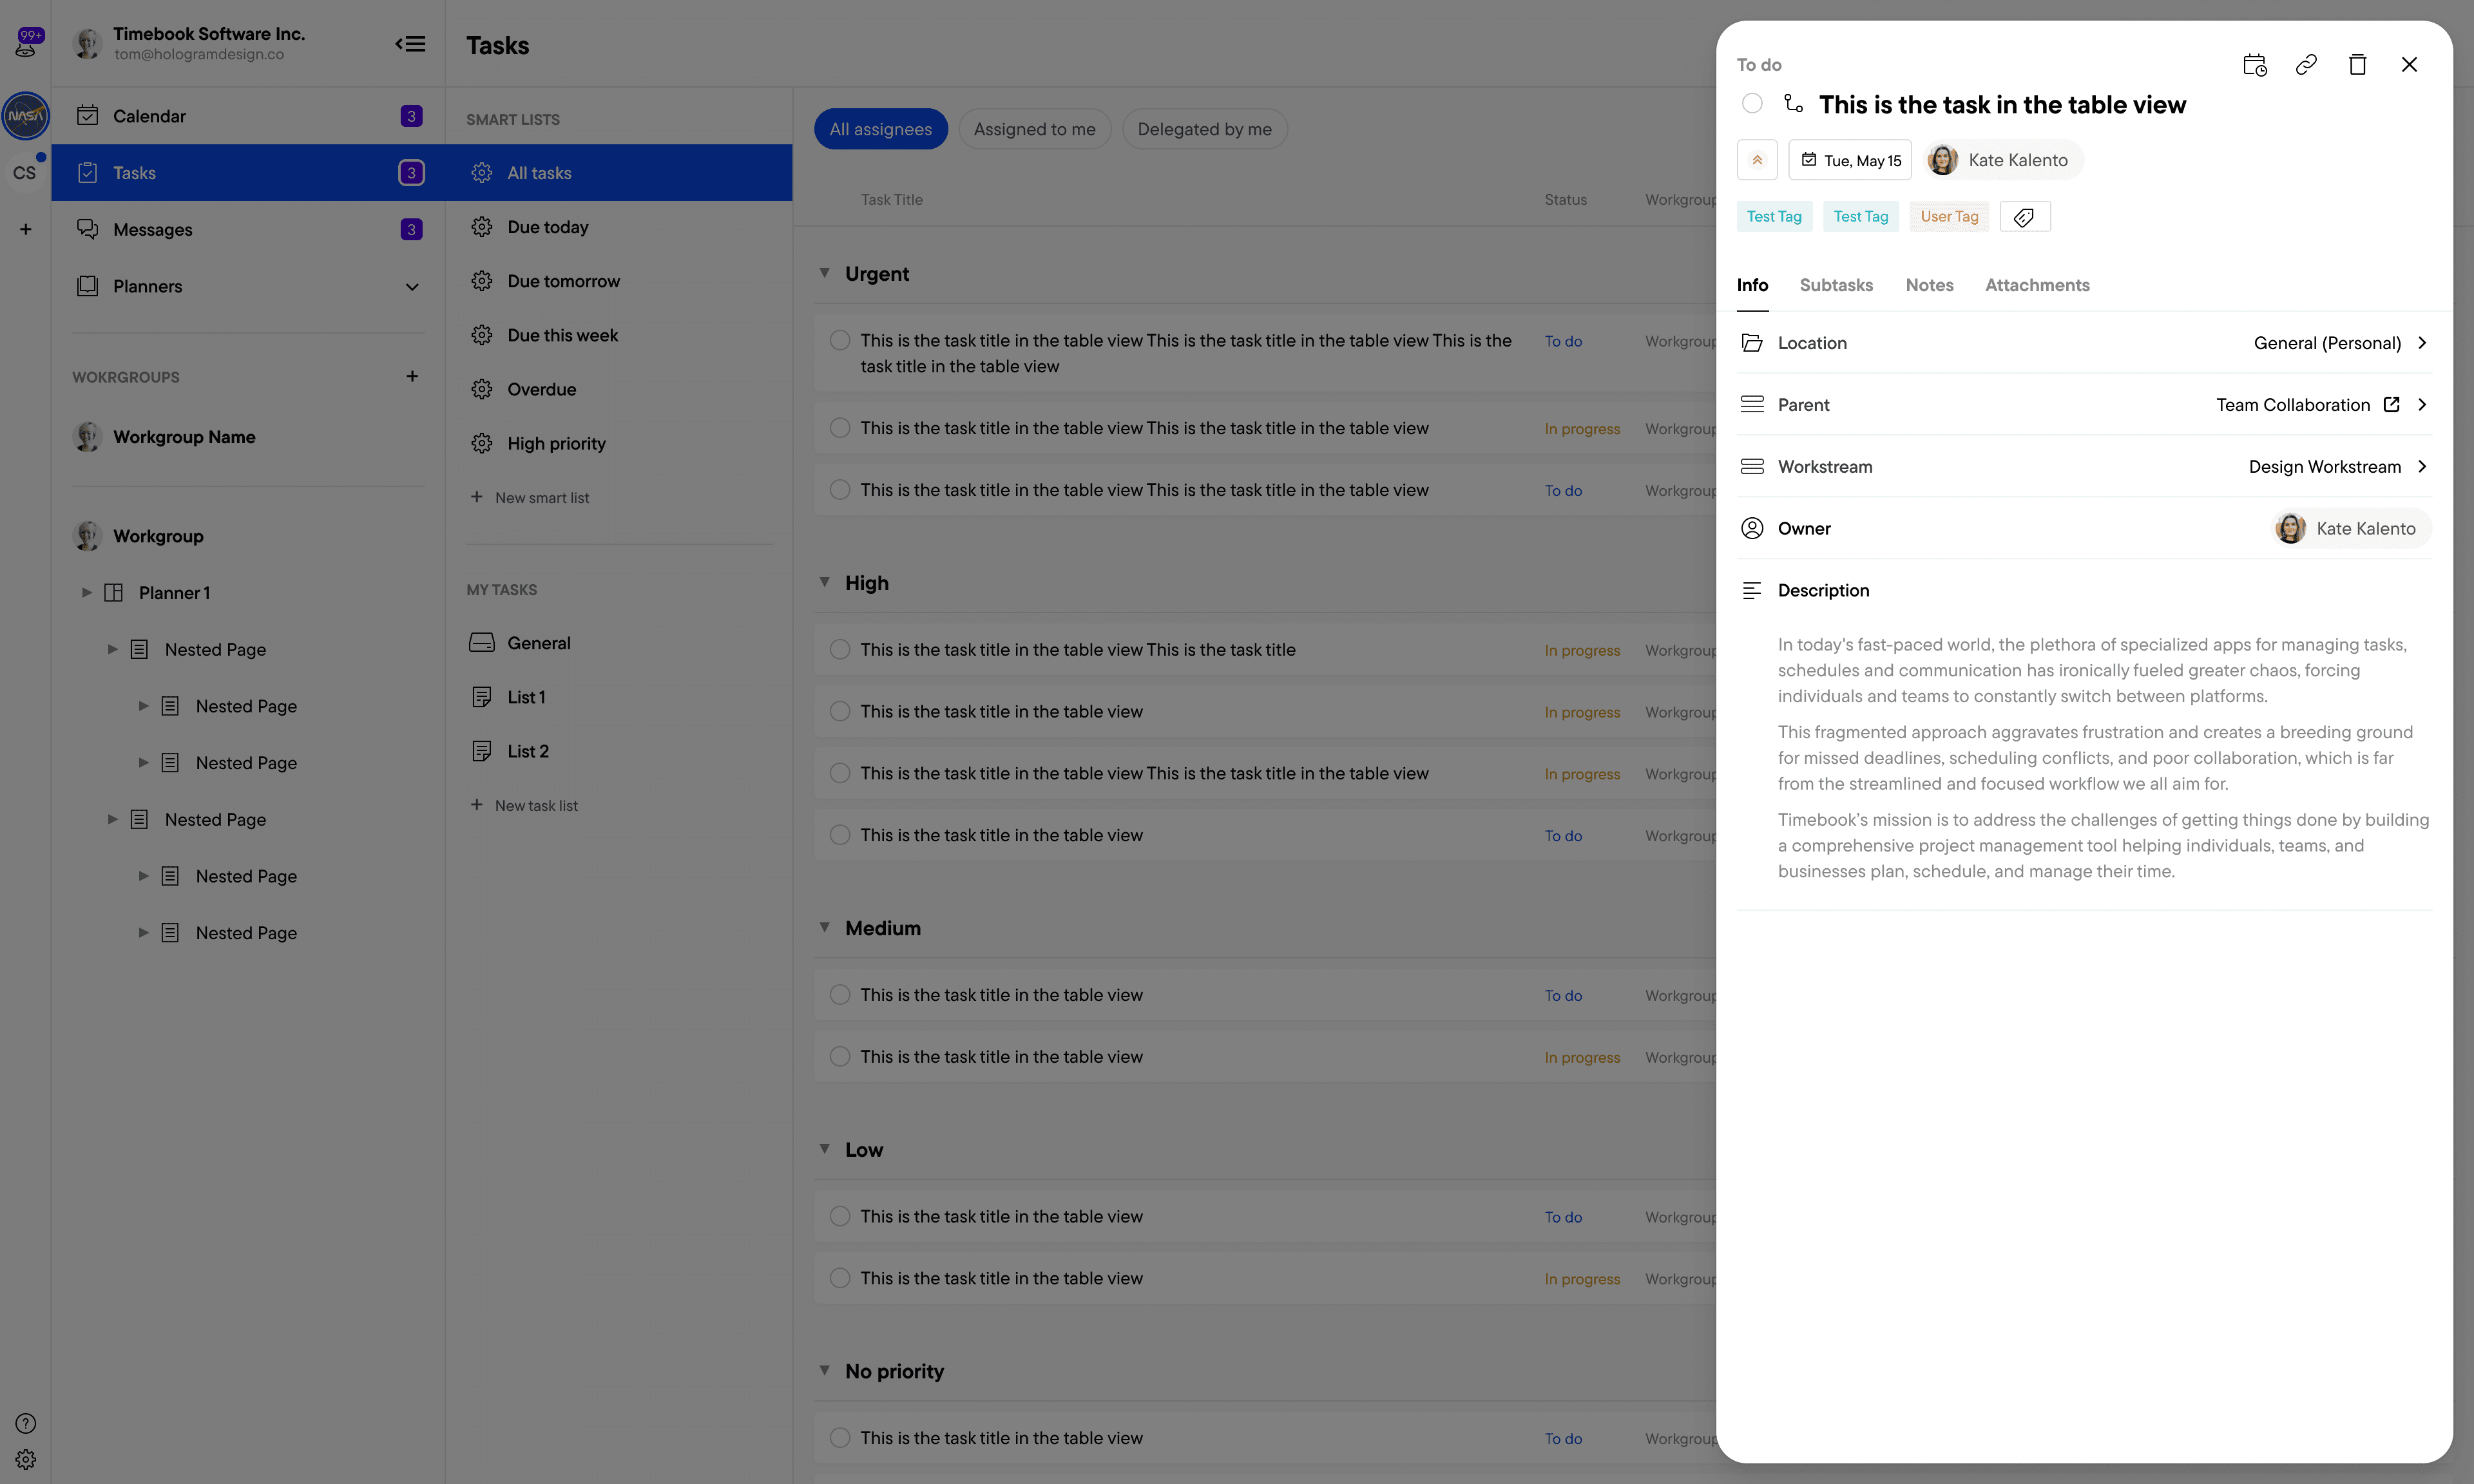Viewport: 2474px width, 1484px height.
Task: Collapse the Urgent group
Action: pyautogui.click(x=825, y=273)
